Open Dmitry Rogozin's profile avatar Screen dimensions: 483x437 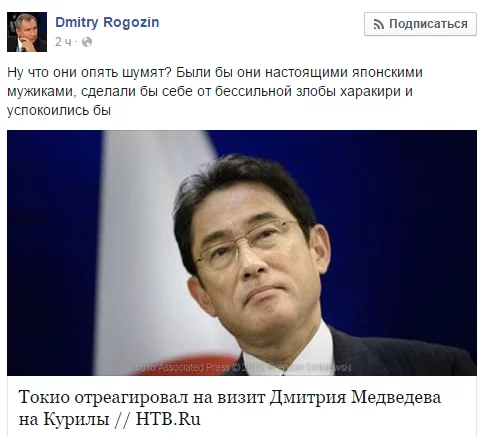[x=27, y=32]
